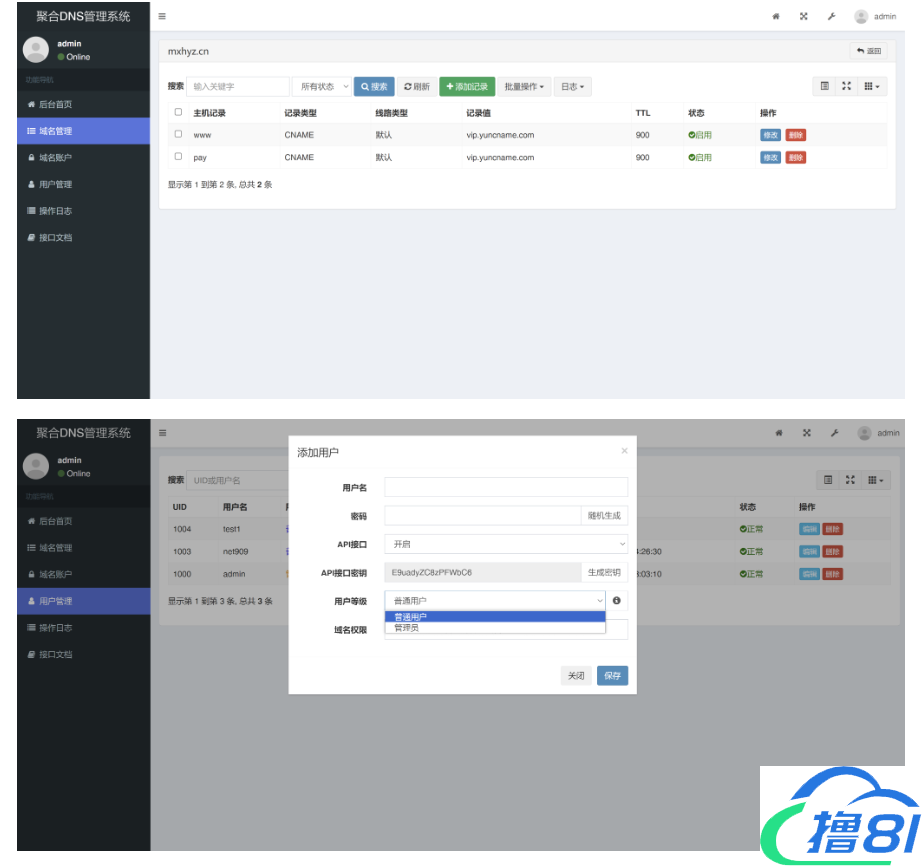Click the wrench icon above the mxhyz.cn panel
Viewport: 922px width, 866px height.
831,17
